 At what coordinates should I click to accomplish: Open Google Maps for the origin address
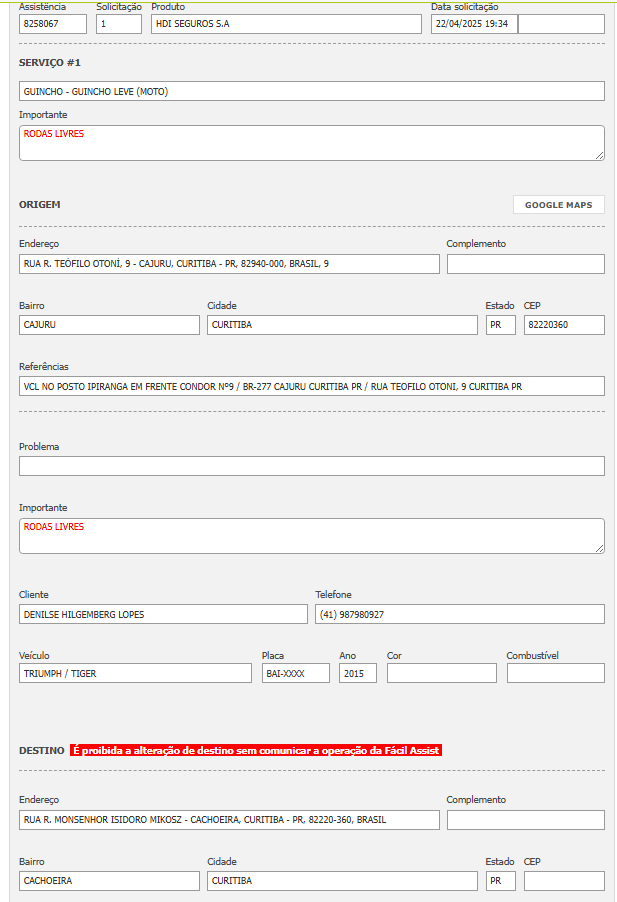(x=558, y=205)
